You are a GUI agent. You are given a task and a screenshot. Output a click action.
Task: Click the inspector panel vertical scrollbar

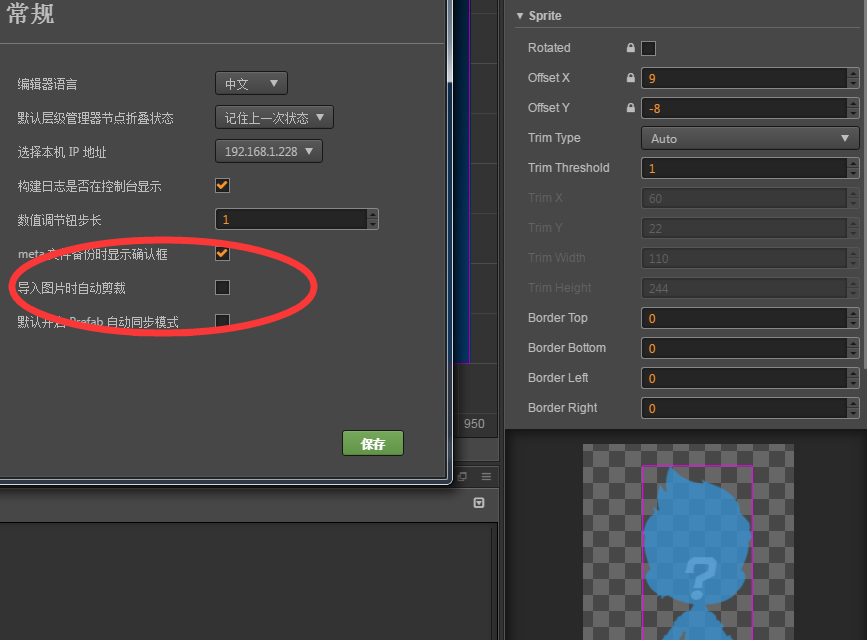point(865,183)
